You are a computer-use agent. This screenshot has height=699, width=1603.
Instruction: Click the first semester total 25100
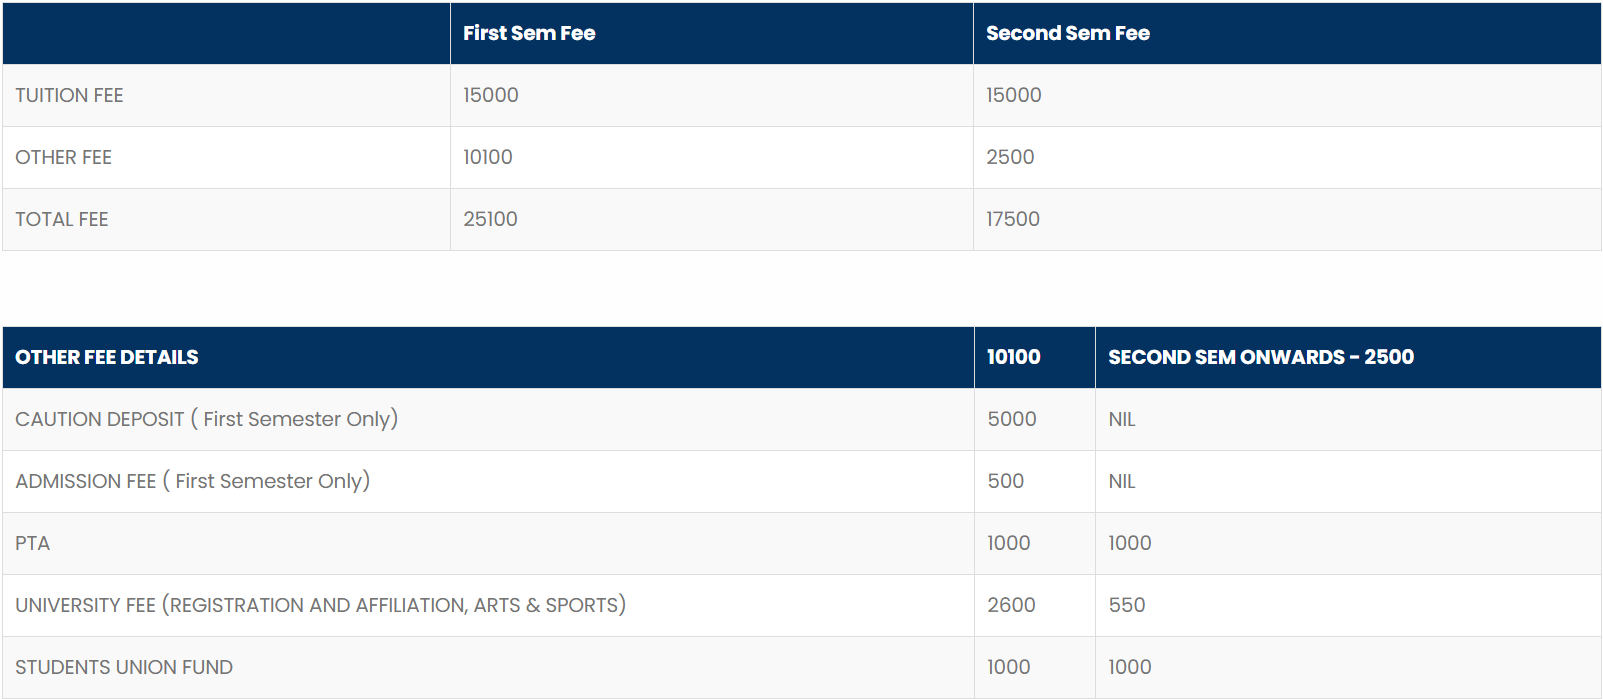pos(490,219)
